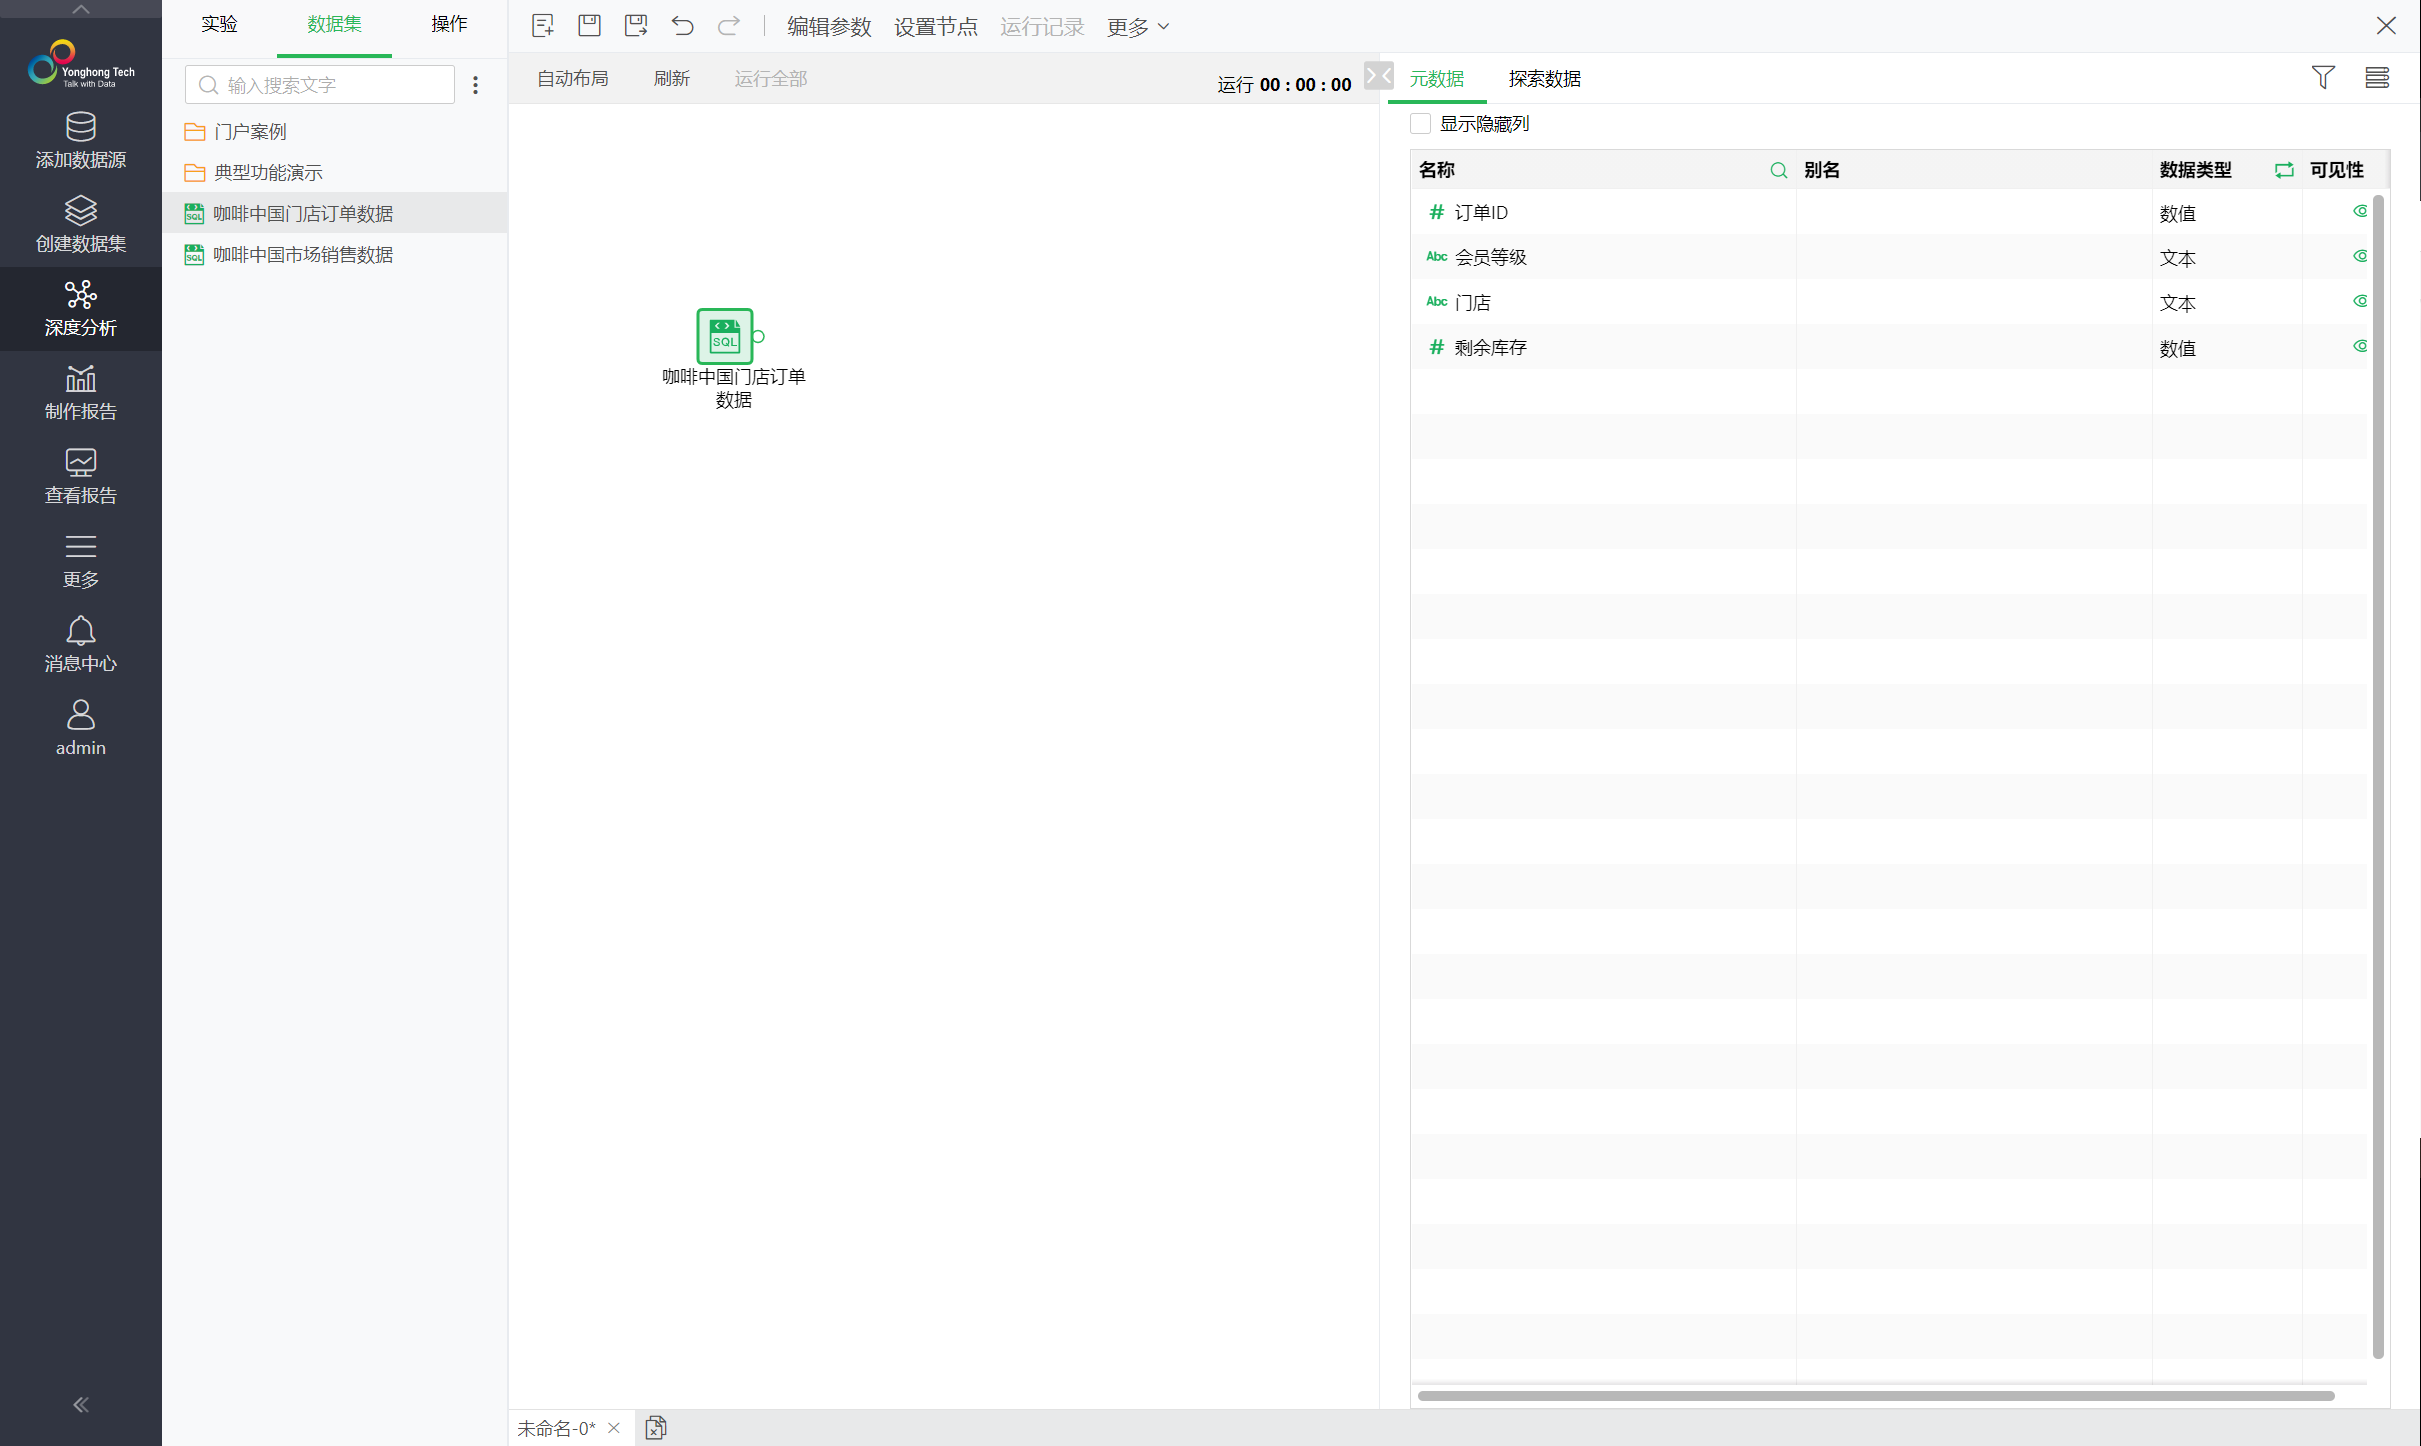Click 文本 data type of 会员等级
The height and width of the screenshot is (1446, 2421).
2177,258
